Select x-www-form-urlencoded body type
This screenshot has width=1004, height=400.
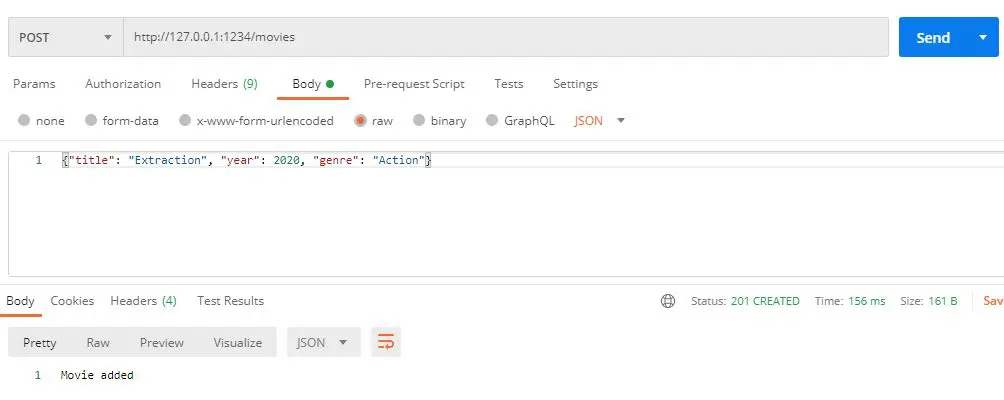(185, 121)
